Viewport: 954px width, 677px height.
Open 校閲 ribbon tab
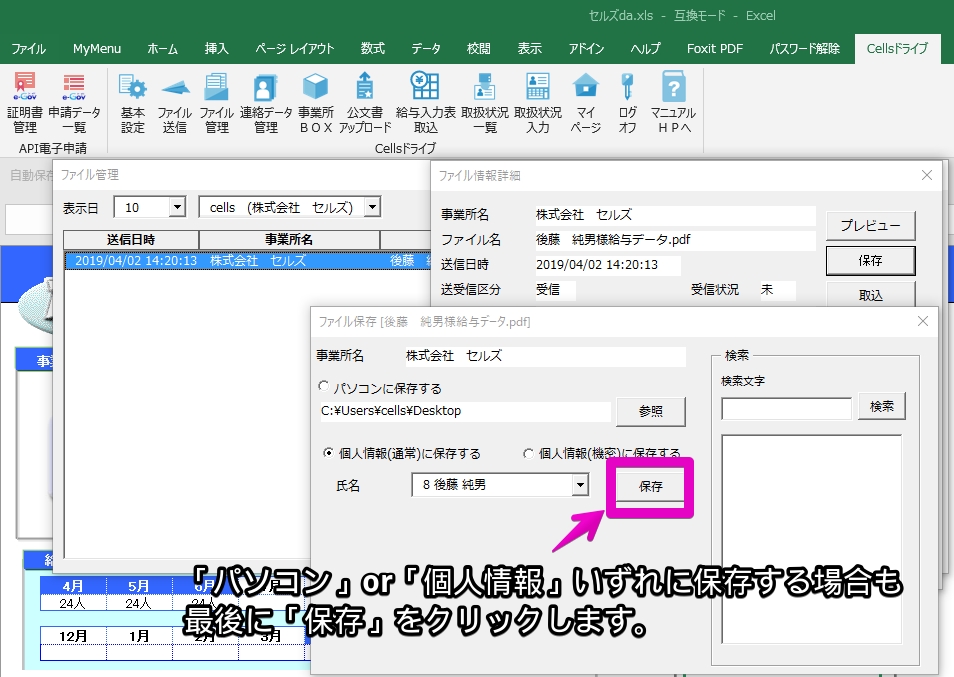tap(479, 49)
